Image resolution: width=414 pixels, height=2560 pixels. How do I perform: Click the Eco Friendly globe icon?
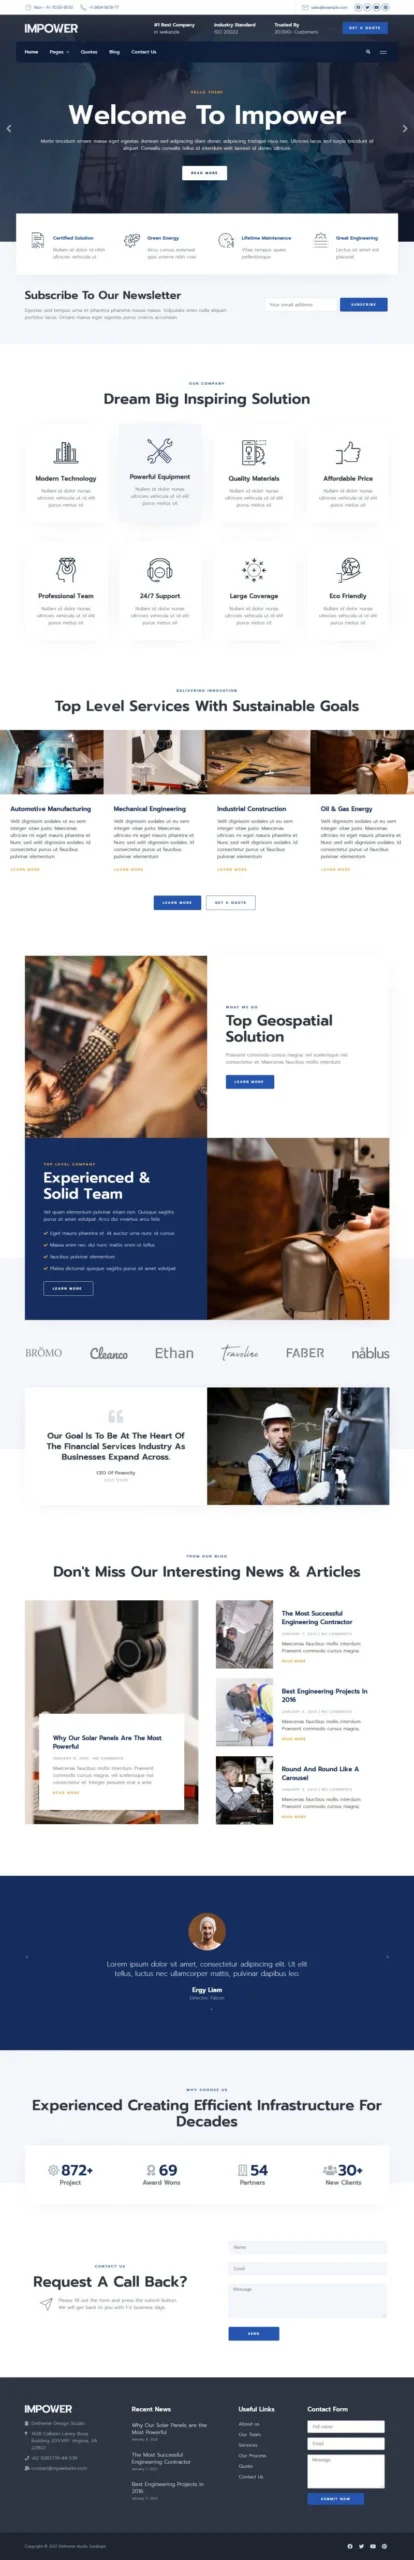[x=348, y=570]
